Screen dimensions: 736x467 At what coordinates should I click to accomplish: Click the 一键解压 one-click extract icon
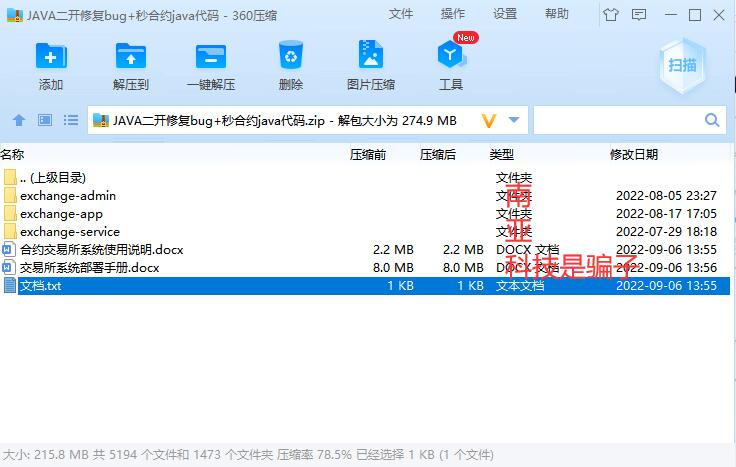click(211, 58)
